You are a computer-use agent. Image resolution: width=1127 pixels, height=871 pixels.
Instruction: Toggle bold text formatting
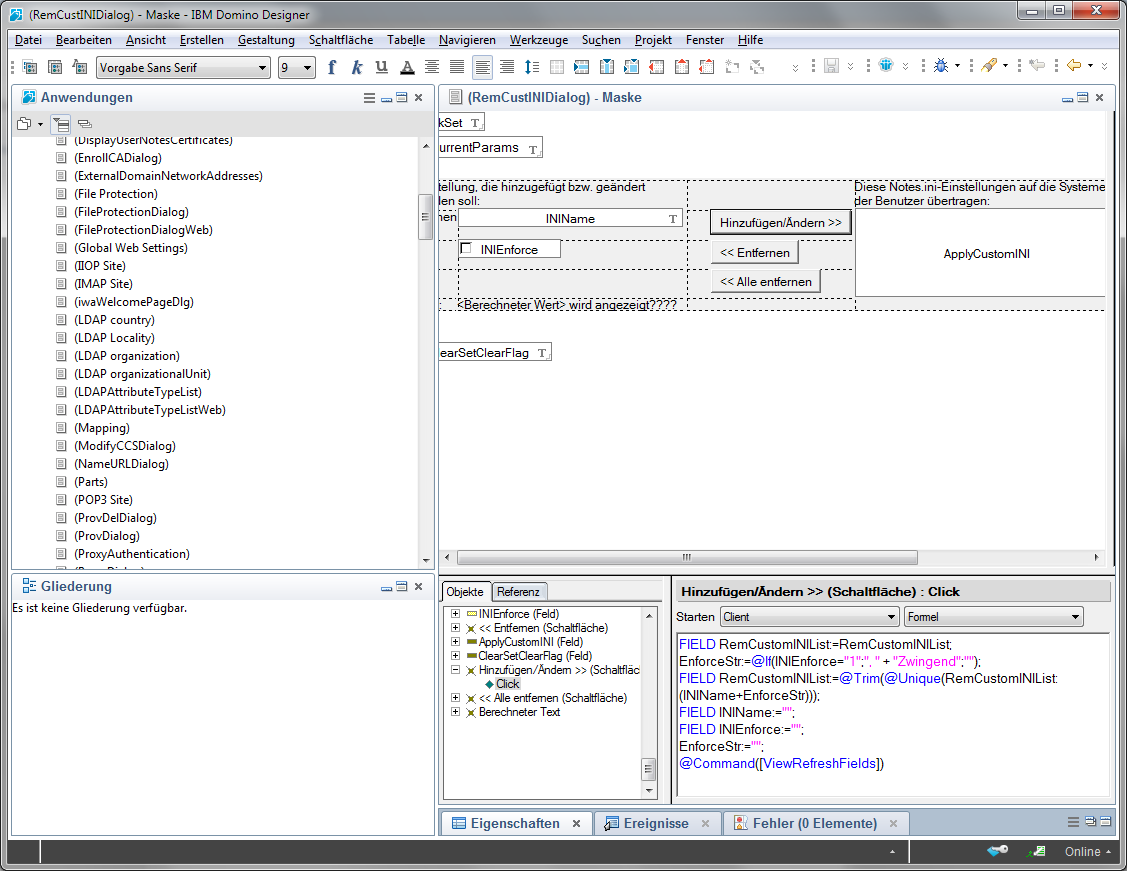click(332, 67)
